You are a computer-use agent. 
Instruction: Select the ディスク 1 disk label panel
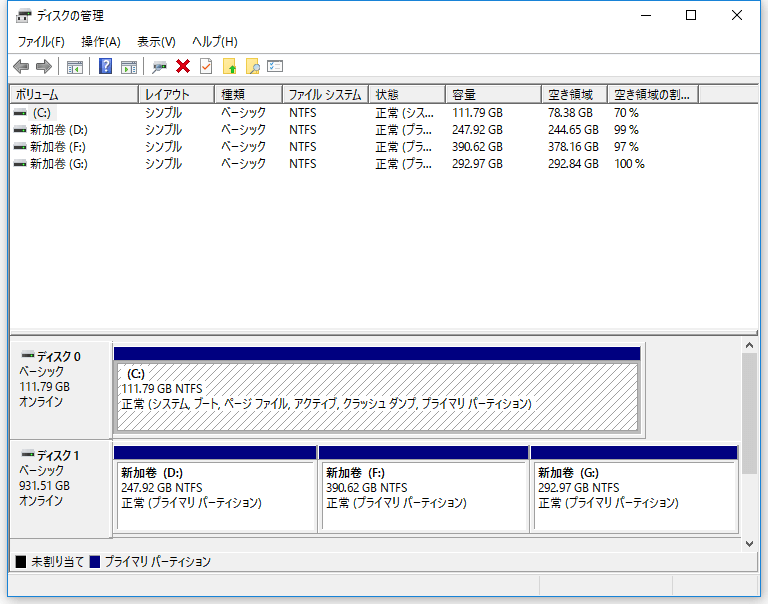[x=61, y=488]
